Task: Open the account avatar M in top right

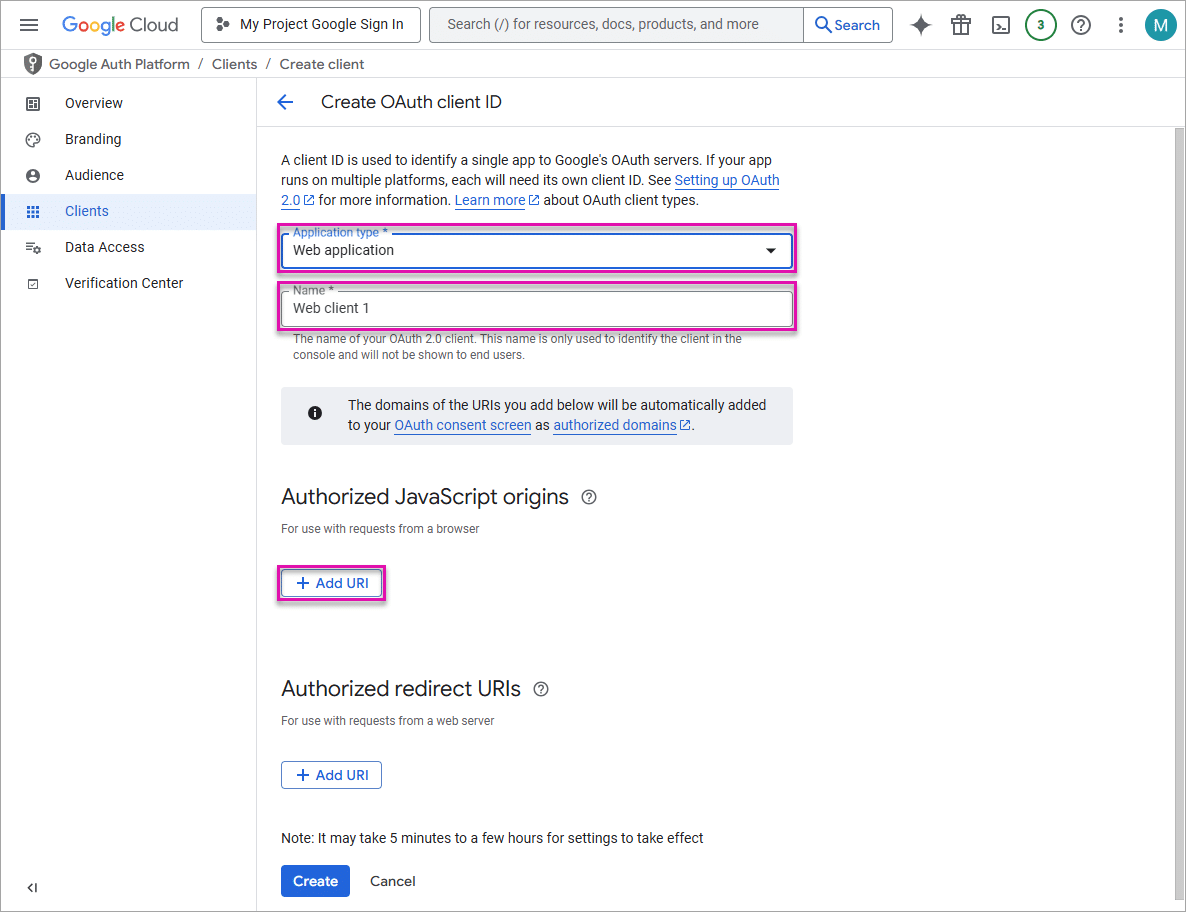Action: click(1161, 24)
